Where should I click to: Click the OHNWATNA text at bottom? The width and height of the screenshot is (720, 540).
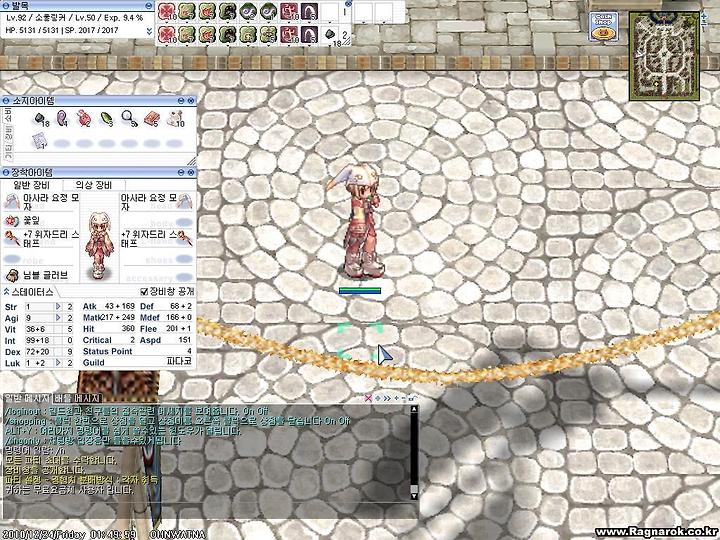[178, 534]
